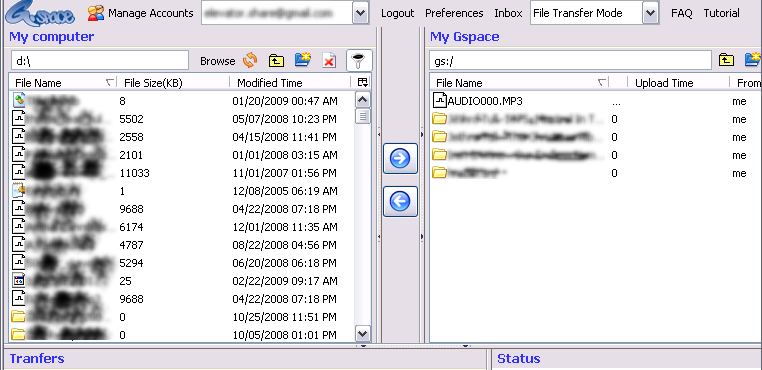Screen dimensions: 762x370
Task: Select the folder modified 10/05/2008 01:01 PM
Action: tap(182, 335)
